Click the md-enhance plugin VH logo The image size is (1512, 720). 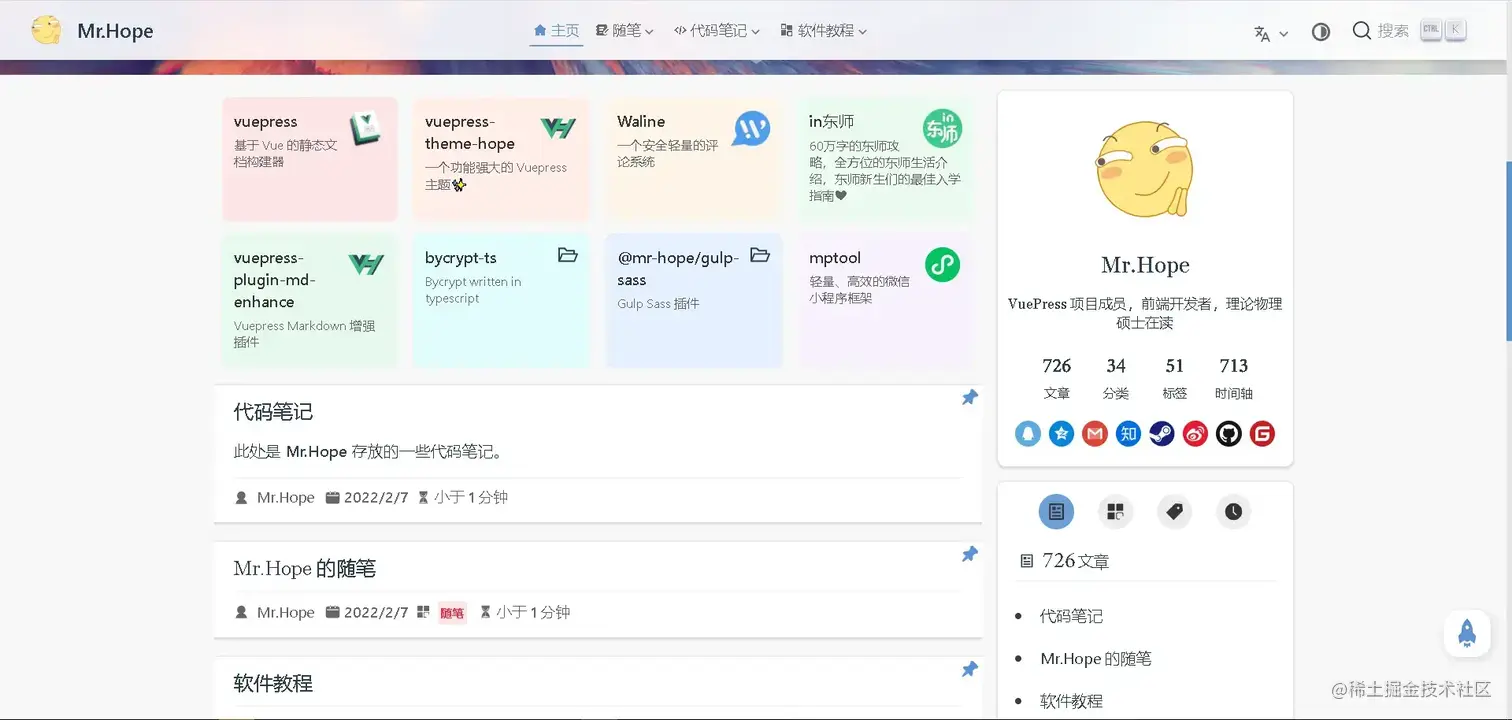366,264
